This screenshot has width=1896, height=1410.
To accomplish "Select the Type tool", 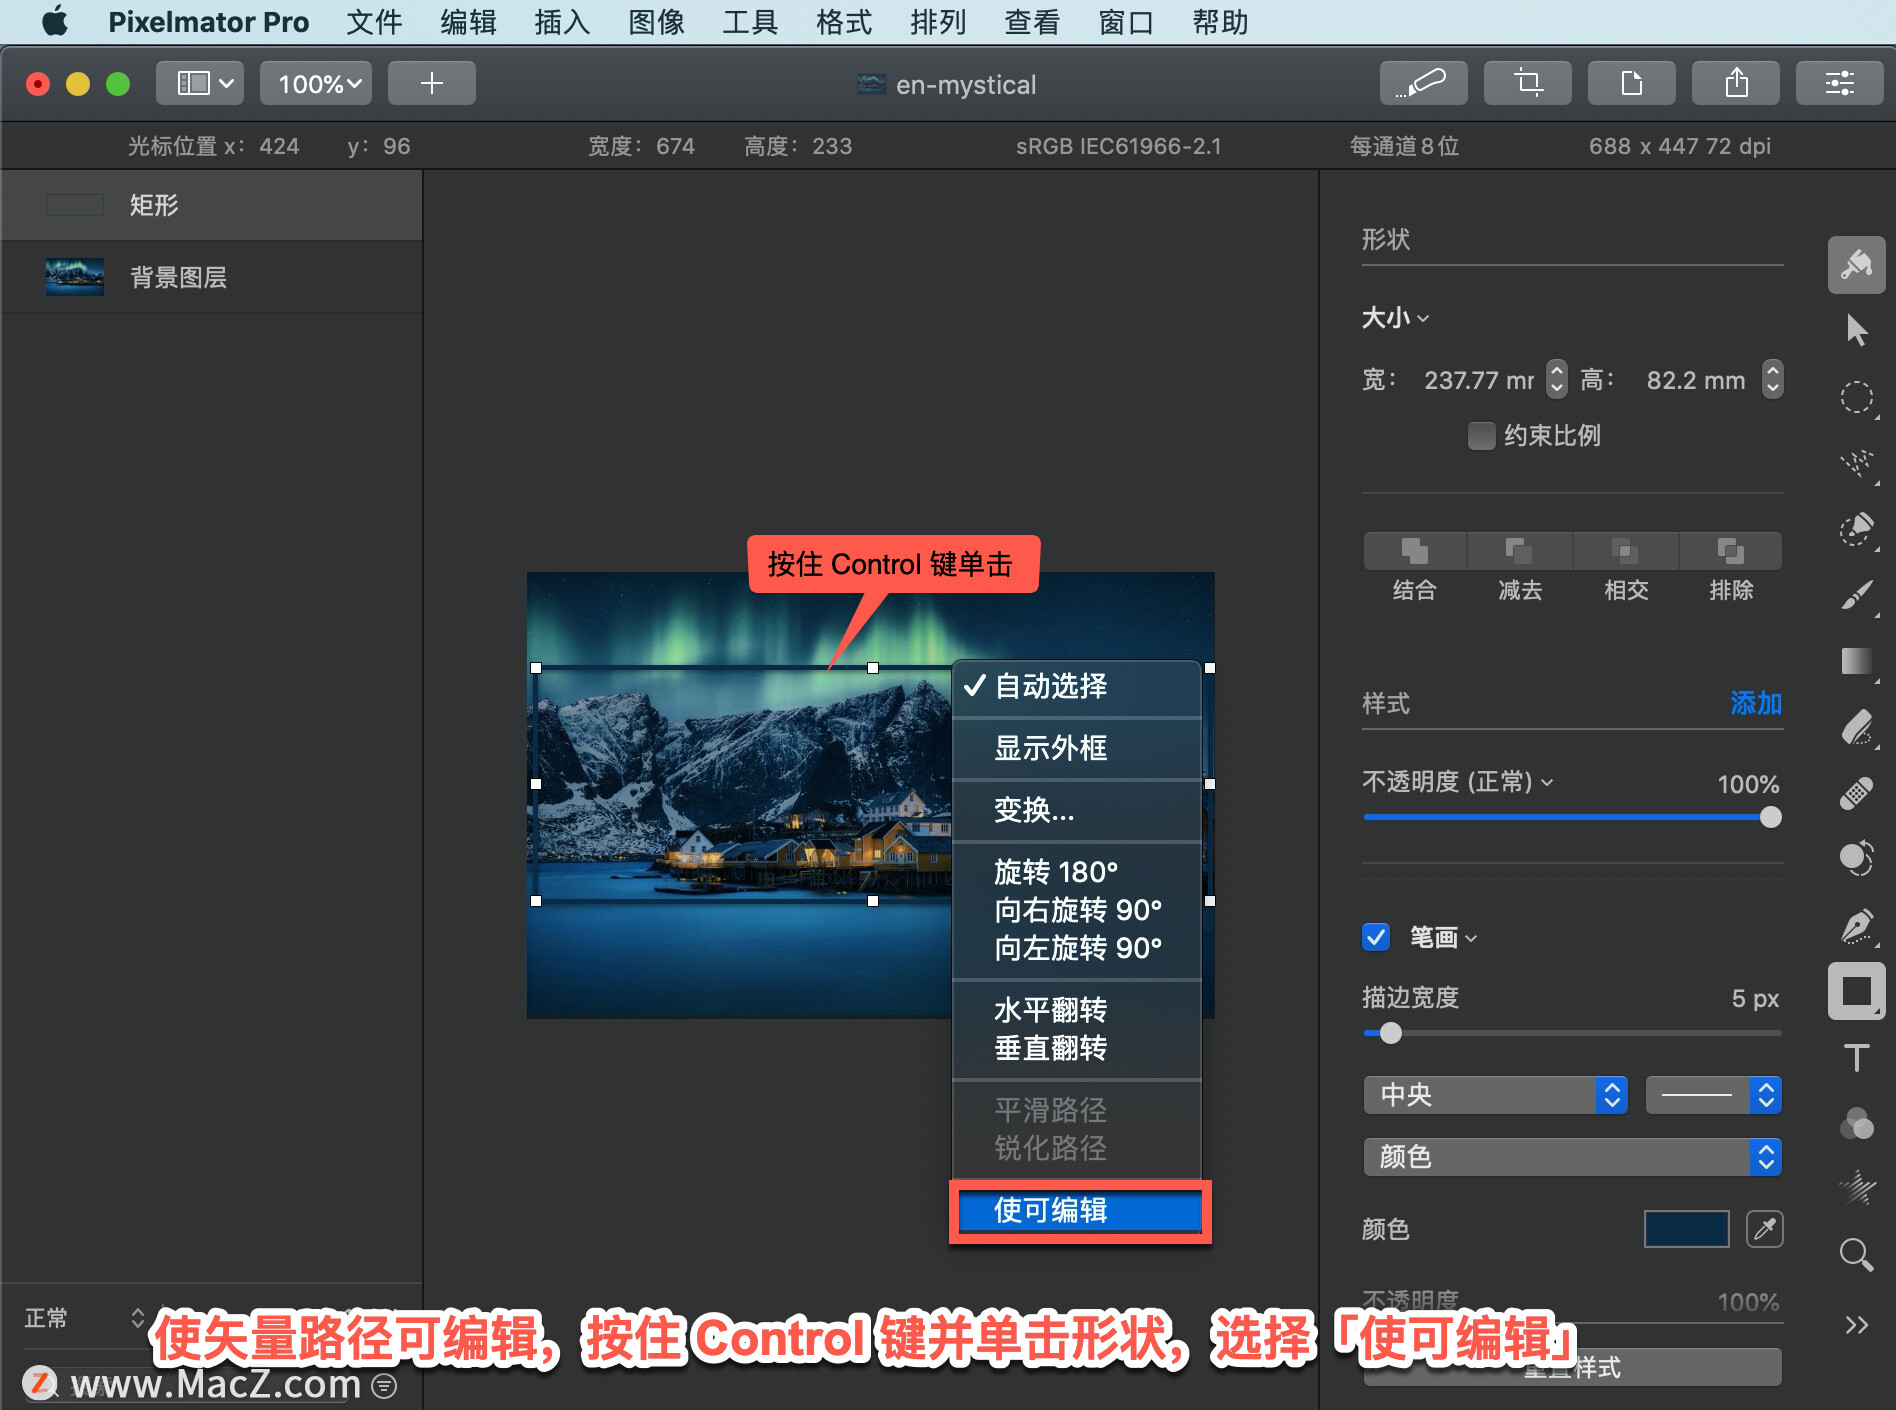I will [1856, 1056].
